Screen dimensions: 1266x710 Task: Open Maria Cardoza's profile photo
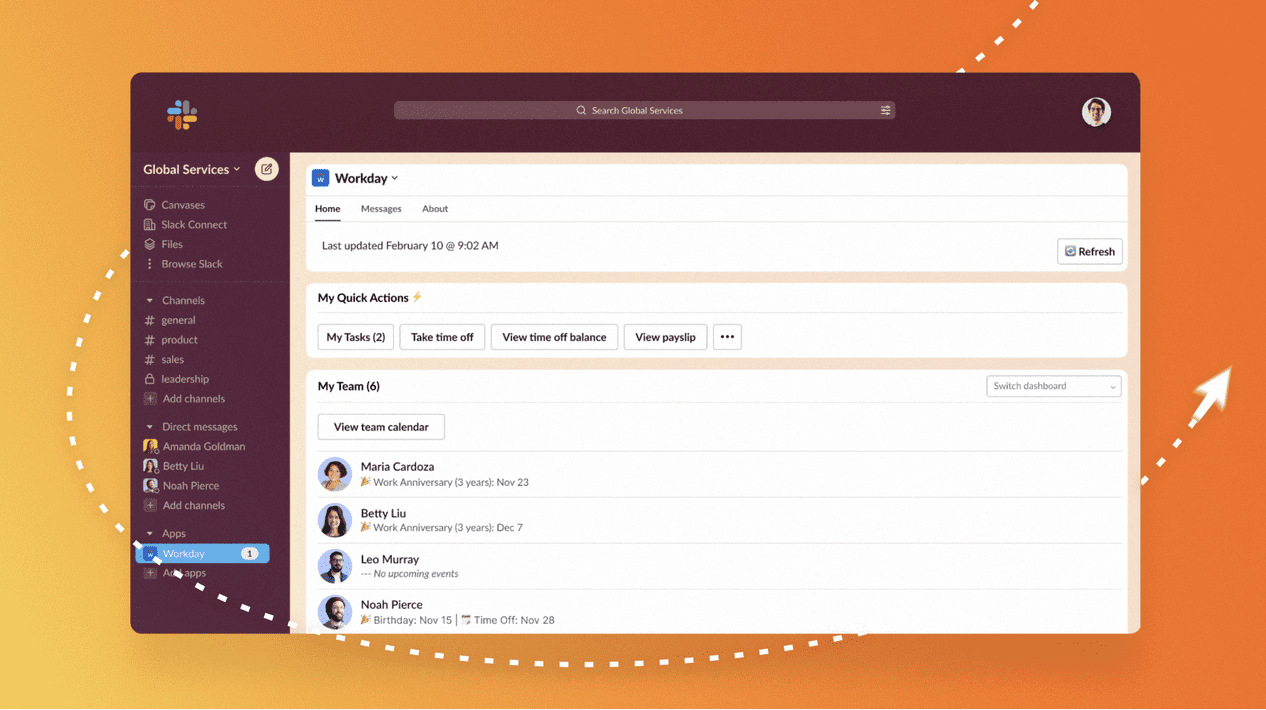coord(335,474)
